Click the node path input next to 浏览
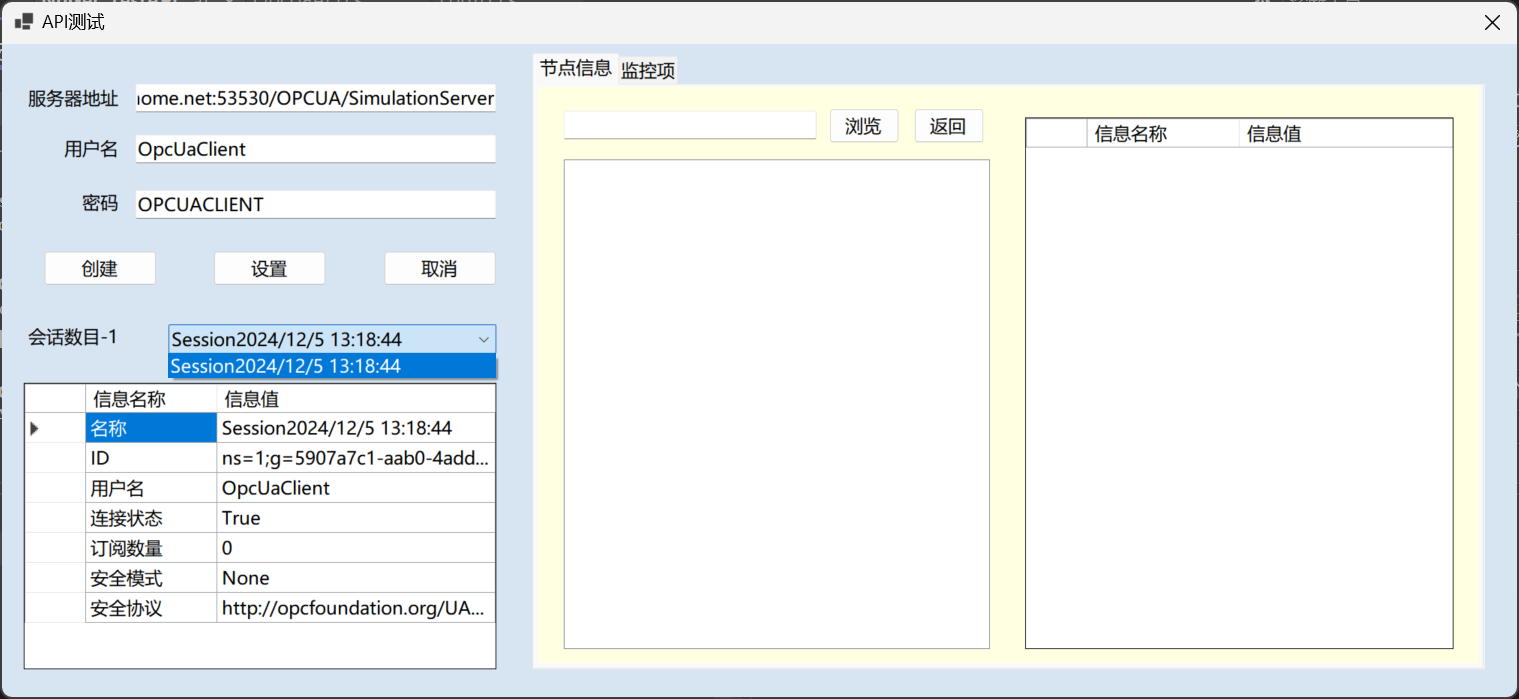Image resolution: width=1519 pixels, height=699 pixels. tap(690, 125)
